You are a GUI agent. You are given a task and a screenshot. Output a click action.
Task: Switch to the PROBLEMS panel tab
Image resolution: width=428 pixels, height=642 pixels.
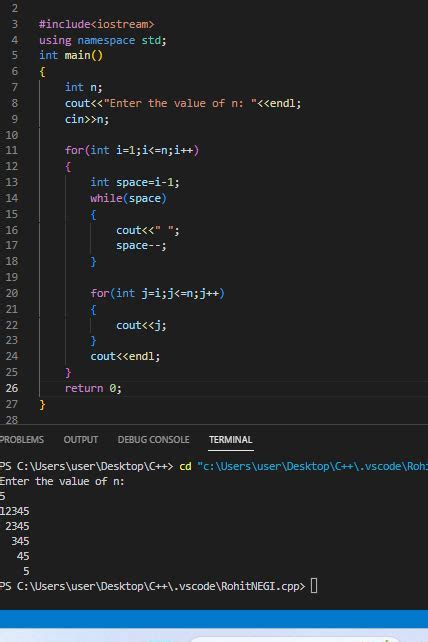22,440
